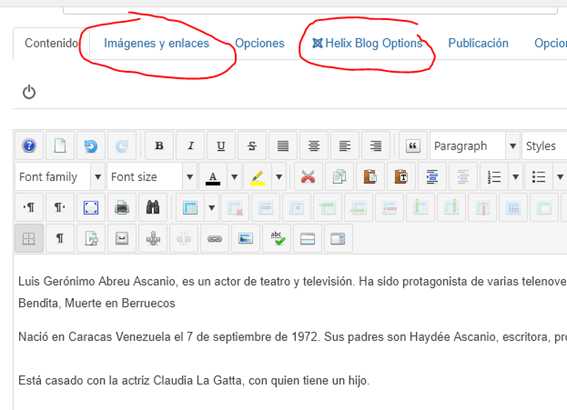Open the Helix Blog Options tab
Screen dimensions: 567x410
click(367, 43)
